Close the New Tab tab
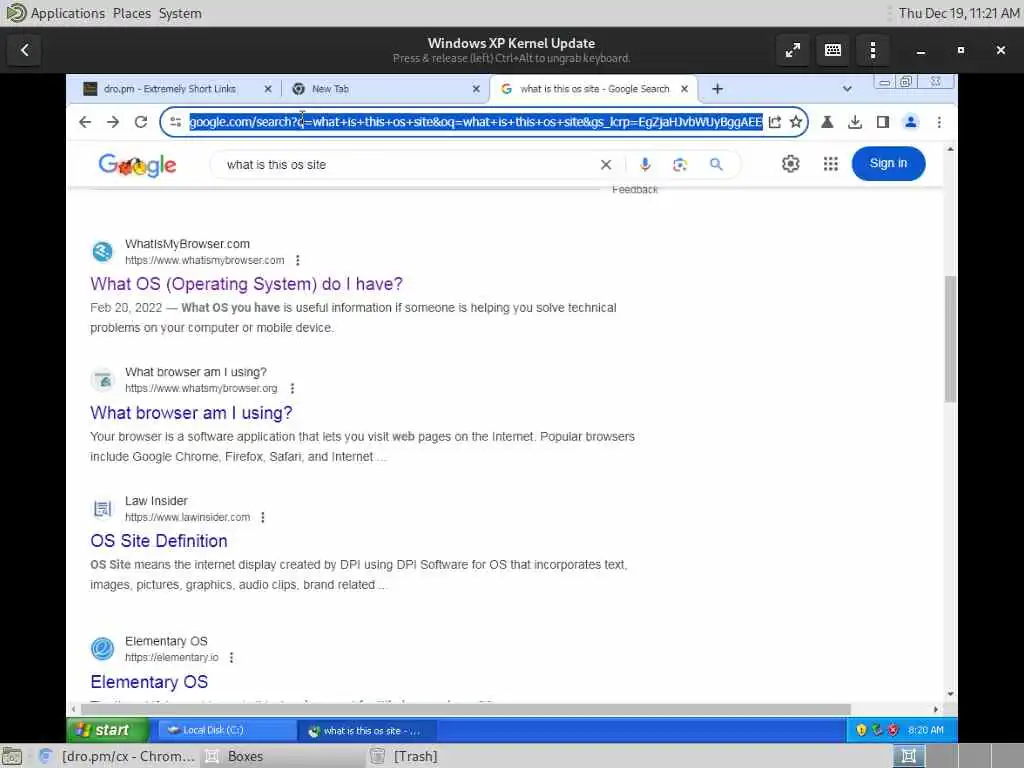Screen dimensions: 1024x768 click(476, 89)
